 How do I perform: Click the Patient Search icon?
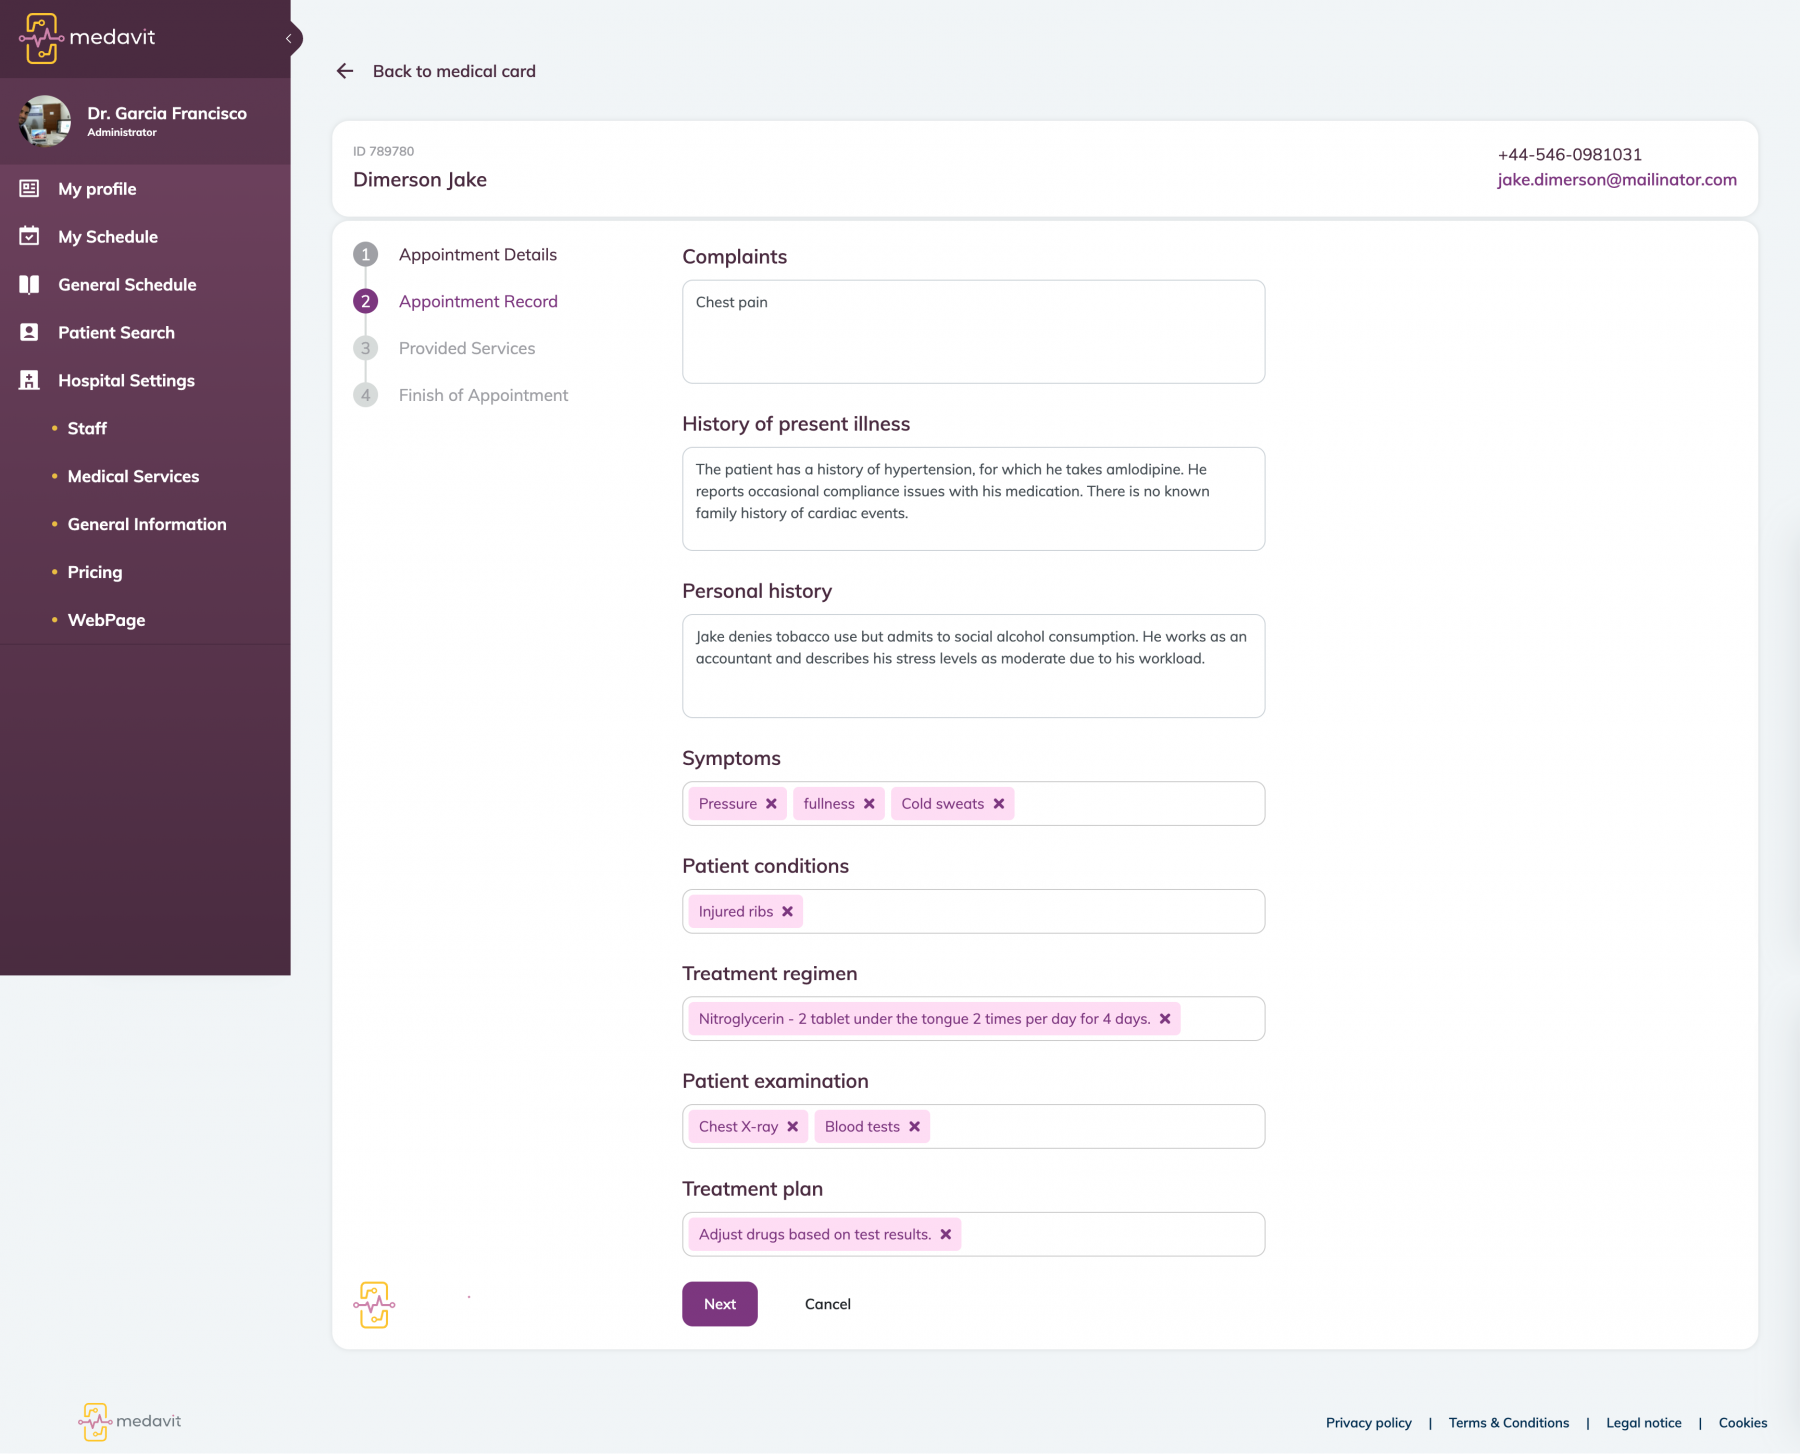29,333
